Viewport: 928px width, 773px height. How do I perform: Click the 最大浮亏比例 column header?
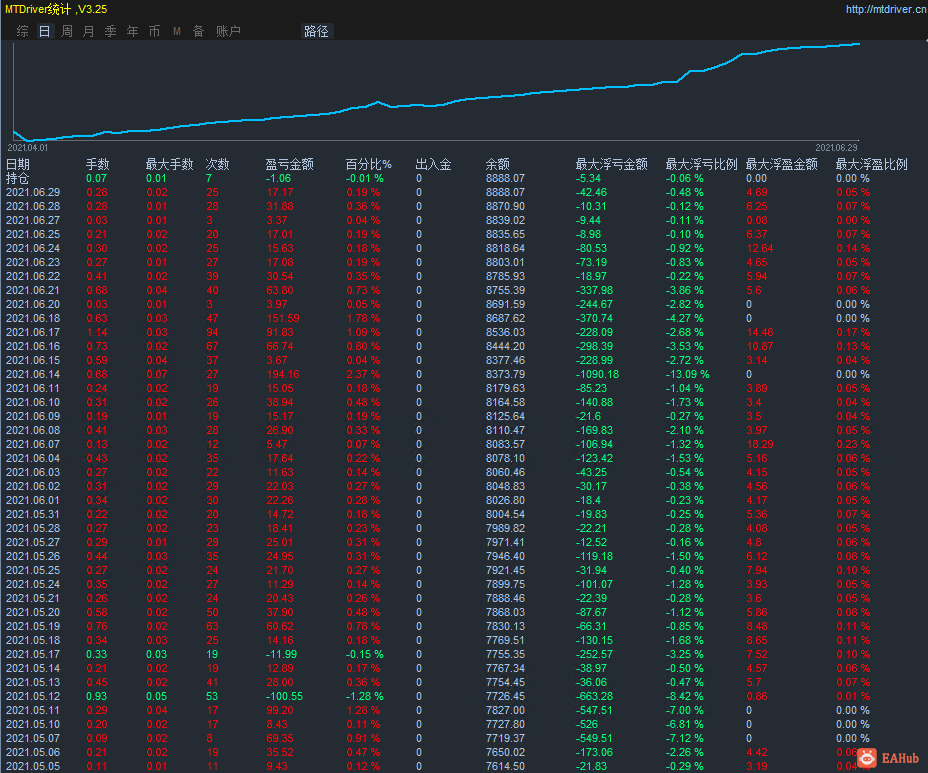(x=701, y=164)
